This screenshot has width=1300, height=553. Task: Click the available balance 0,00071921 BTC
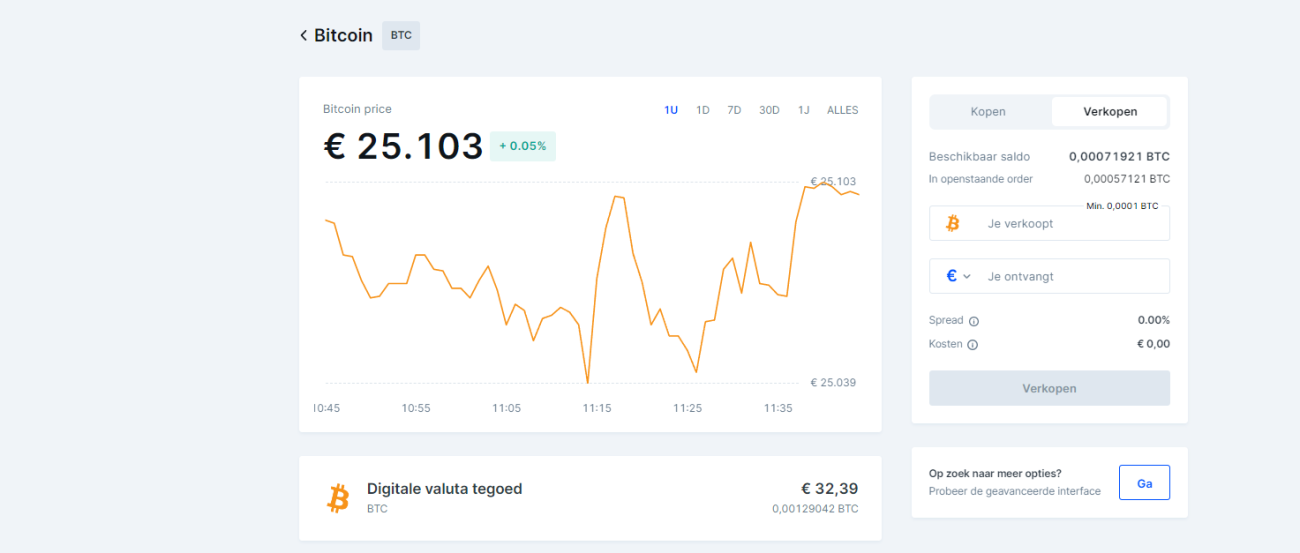pyautogui.click(x=1119, y=157)
